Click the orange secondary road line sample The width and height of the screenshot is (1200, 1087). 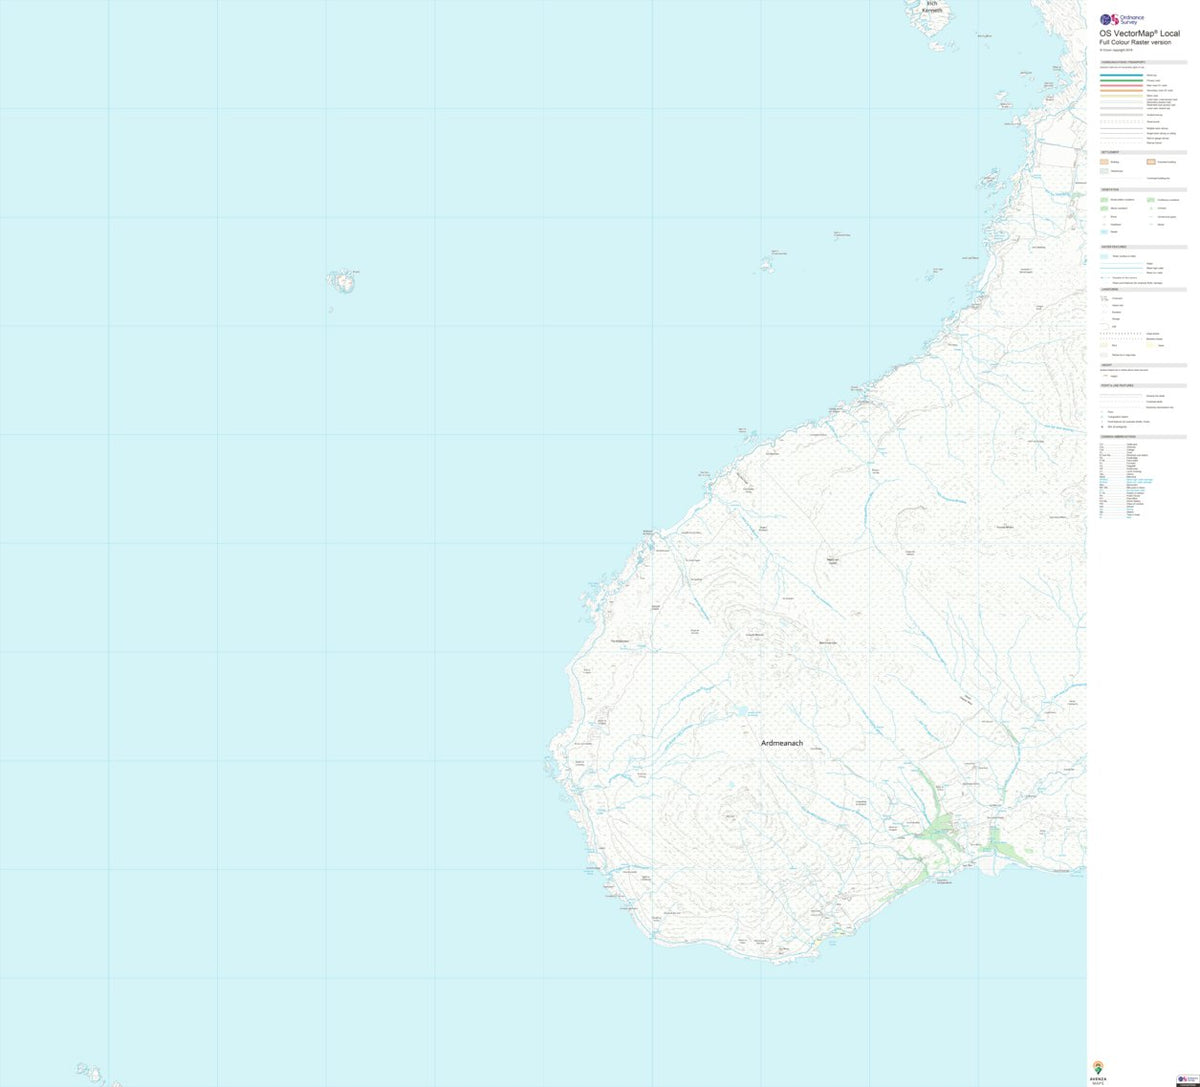point(1121,91)
